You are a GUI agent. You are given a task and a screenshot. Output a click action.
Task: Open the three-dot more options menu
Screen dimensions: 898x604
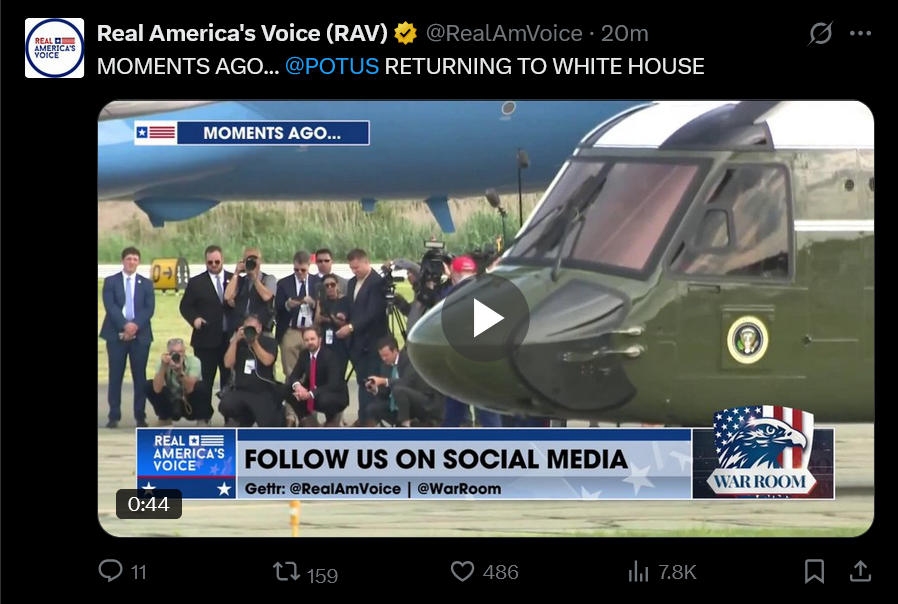(x=860, y=33)
